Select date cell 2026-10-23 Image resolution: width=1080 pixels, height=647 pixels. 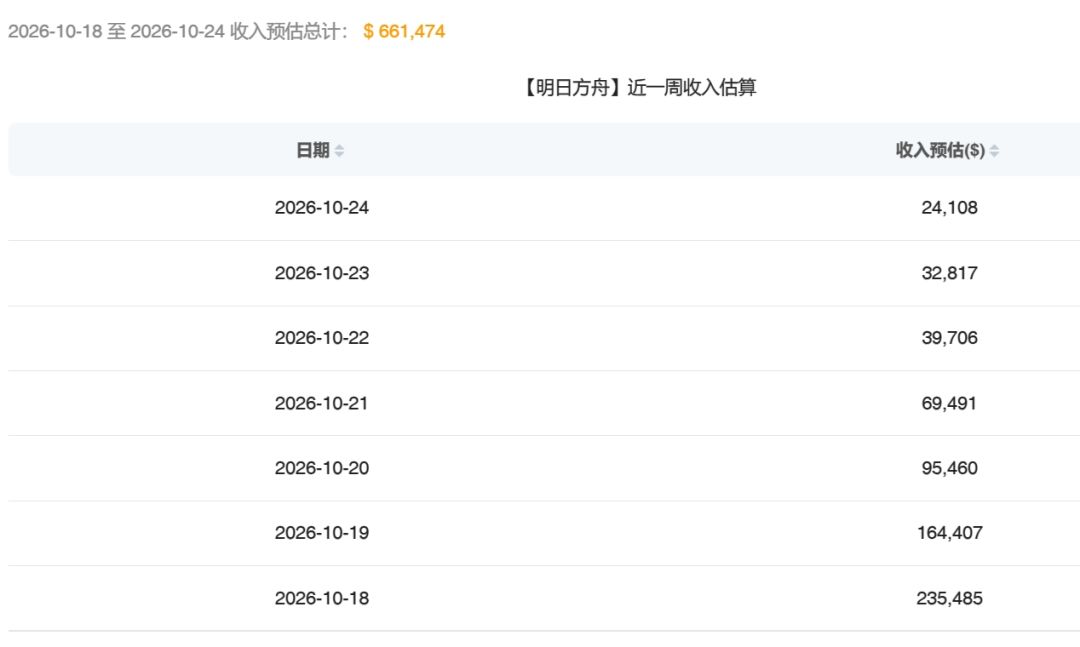pos(322,273)
